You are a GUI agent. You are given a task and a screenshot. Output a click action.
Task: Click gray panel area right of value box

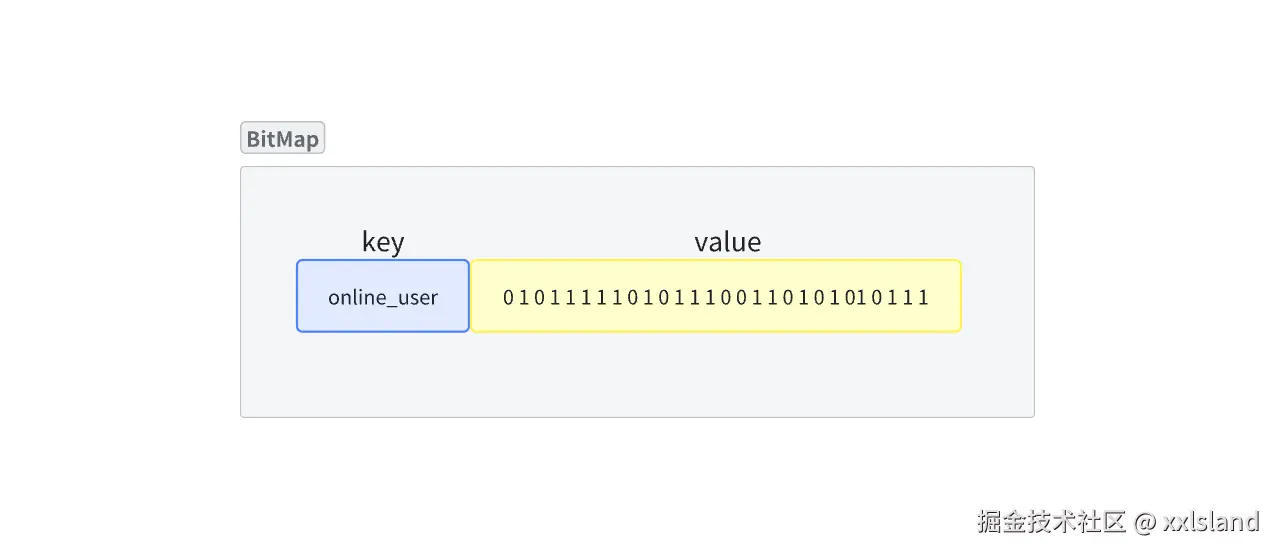coord(997,296)
